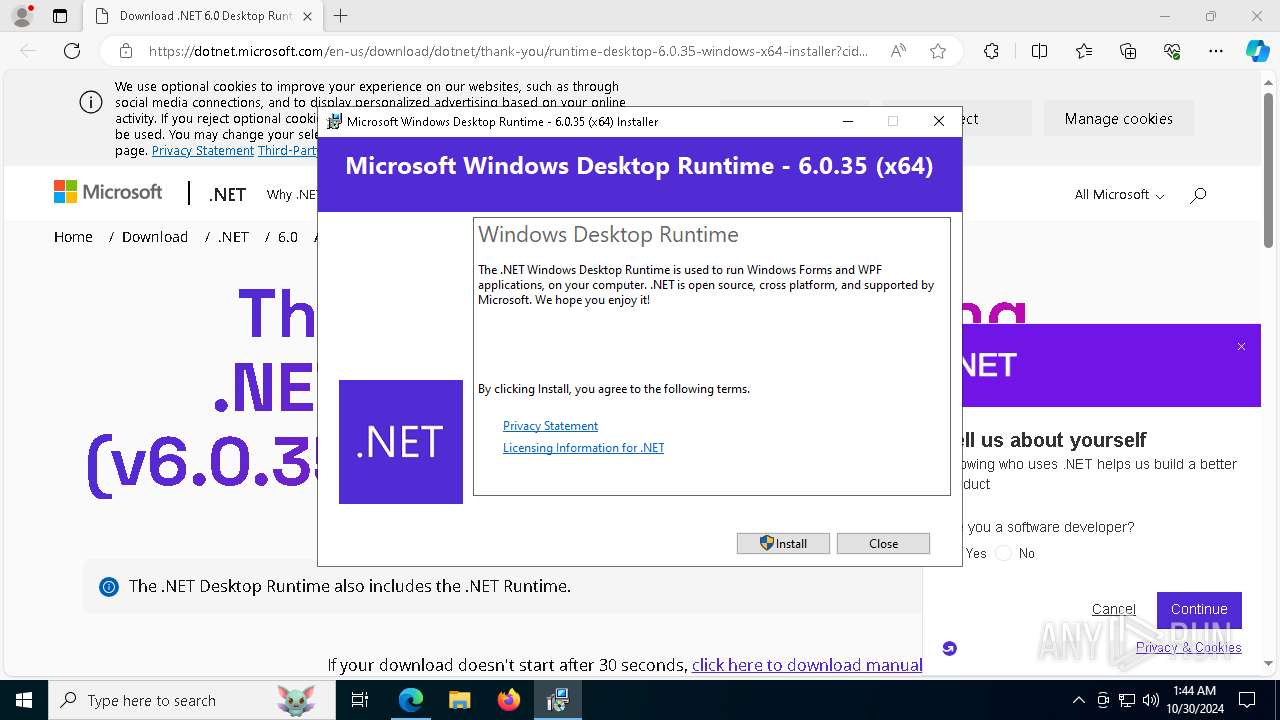Open the tab actions menu icon
Screen dimensions: 1280x720
click(60, 16)
